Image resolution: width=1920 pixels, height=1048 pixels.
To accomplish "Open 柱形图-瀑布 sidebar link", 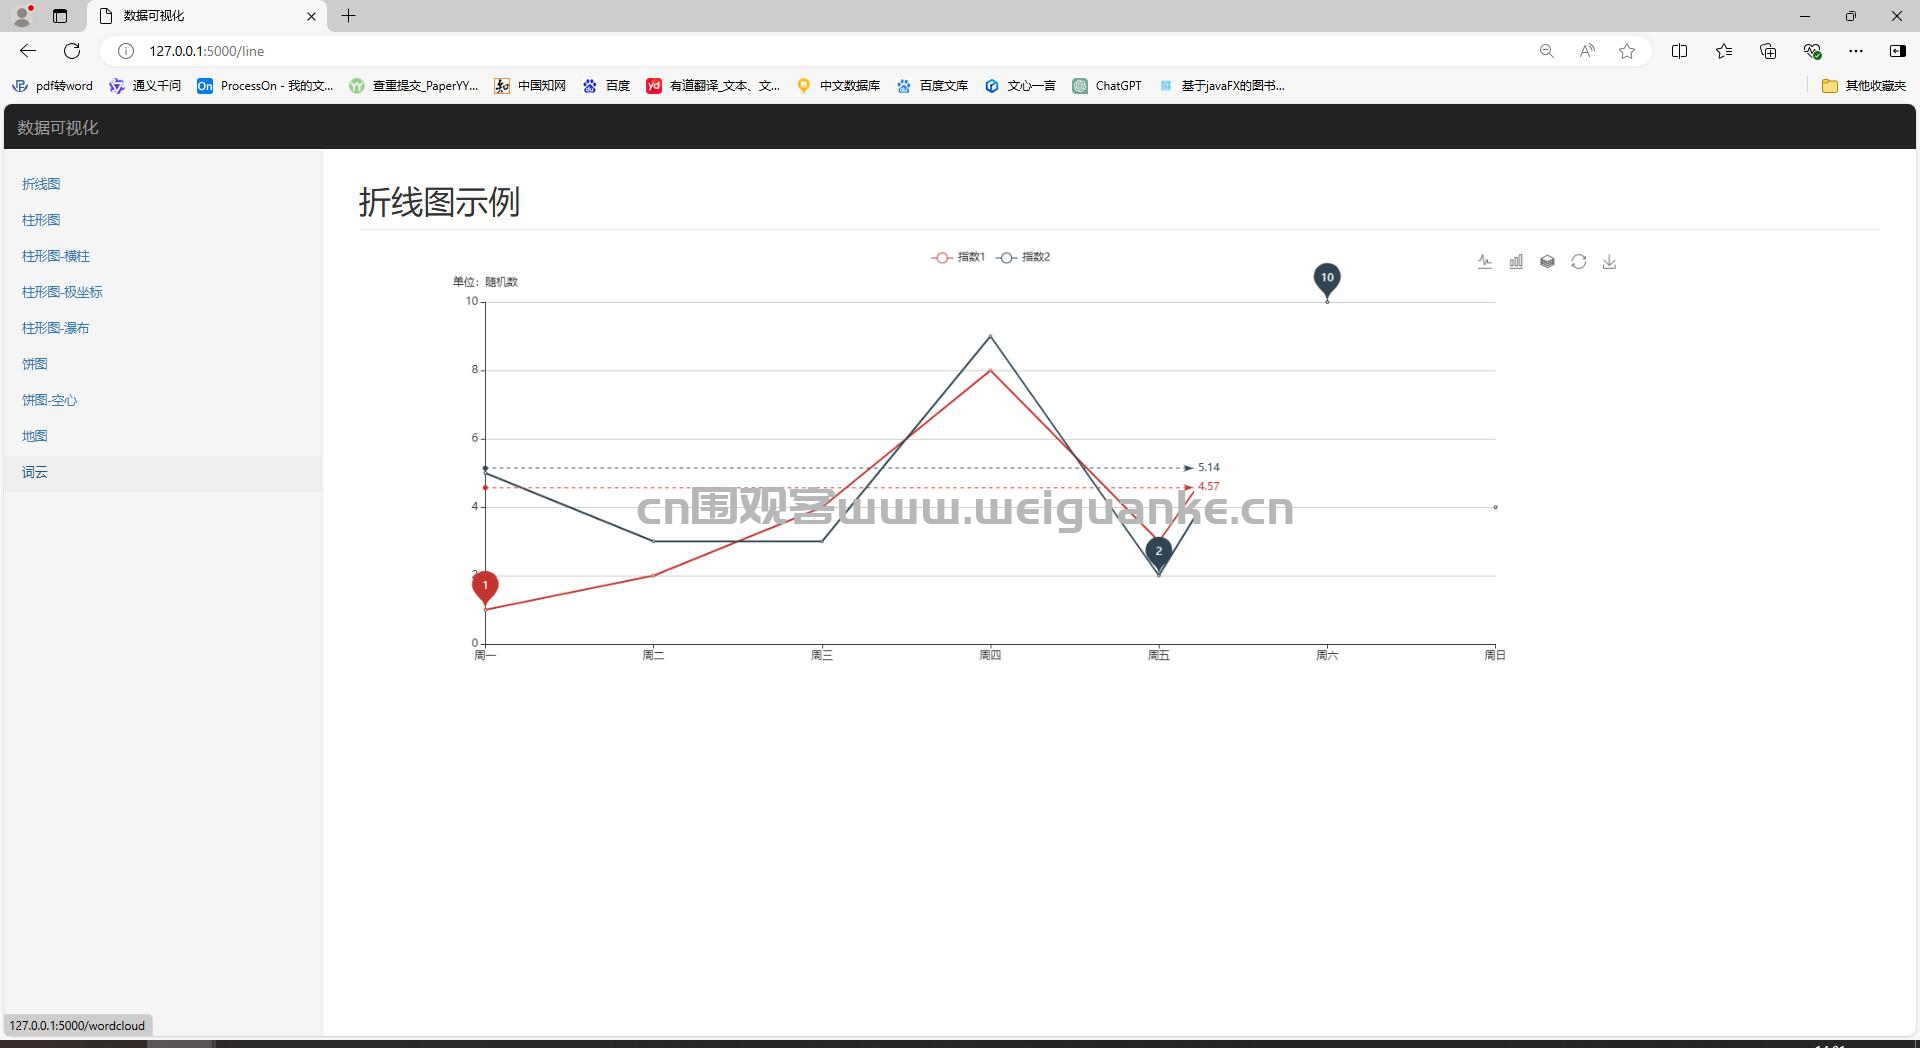I will 56,328.
